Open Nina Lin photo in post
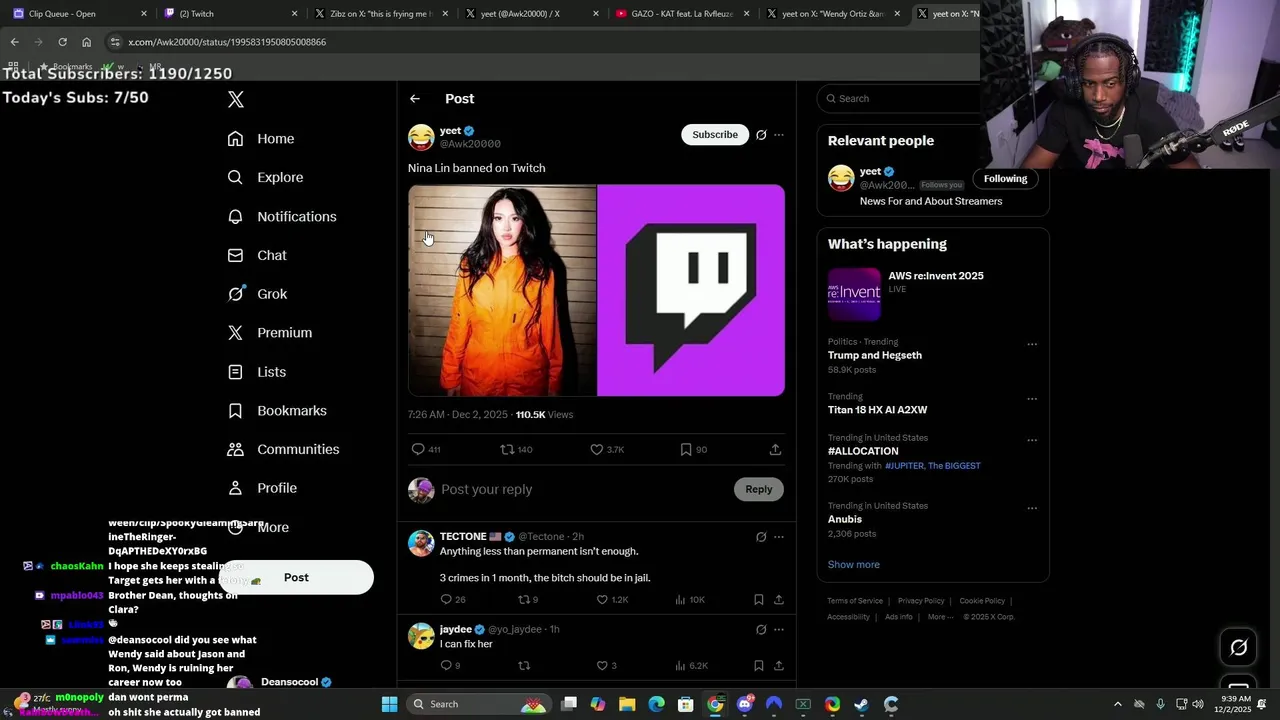Screen dimensions: 1280x720 tap(502, 291)
